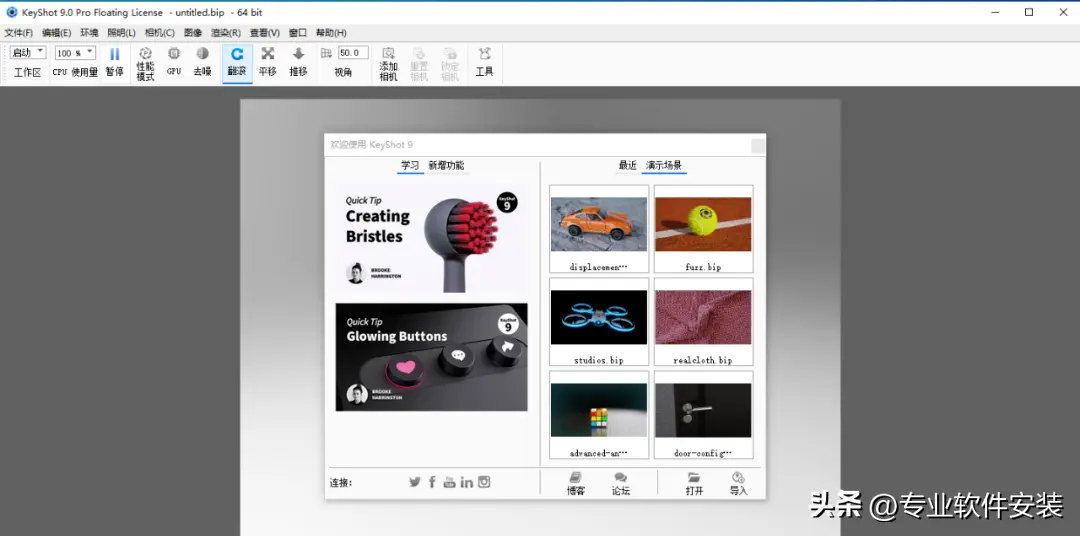Select the 推移 dolly camera tool
This screenshot has height=536, width=1080.
[x=298, y=63]
